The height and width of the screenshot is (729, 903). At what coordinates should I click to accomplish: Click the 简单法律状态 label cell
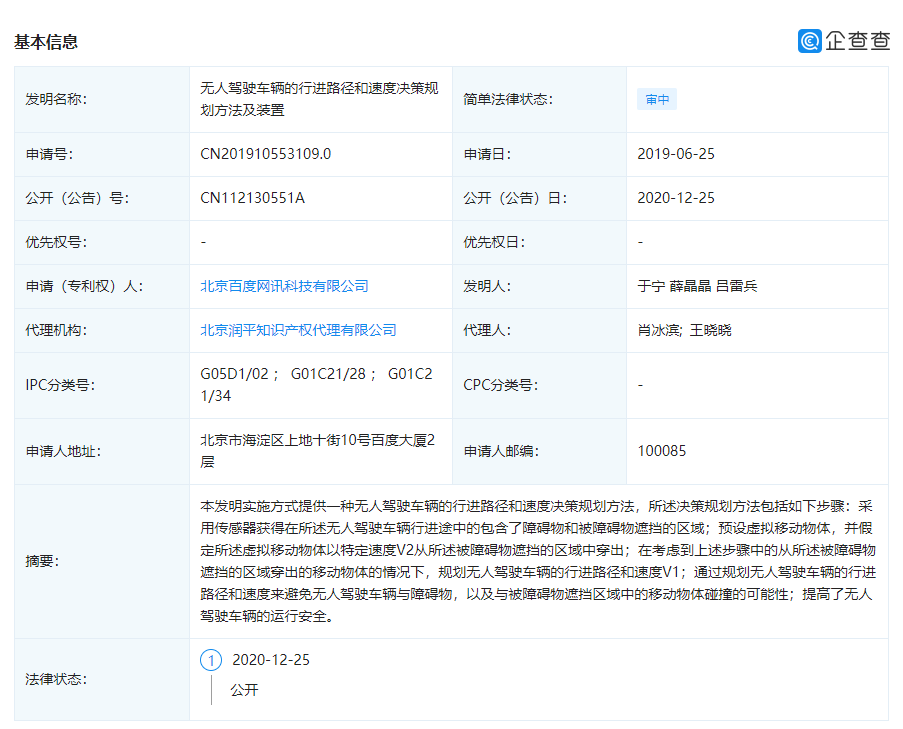539,100
